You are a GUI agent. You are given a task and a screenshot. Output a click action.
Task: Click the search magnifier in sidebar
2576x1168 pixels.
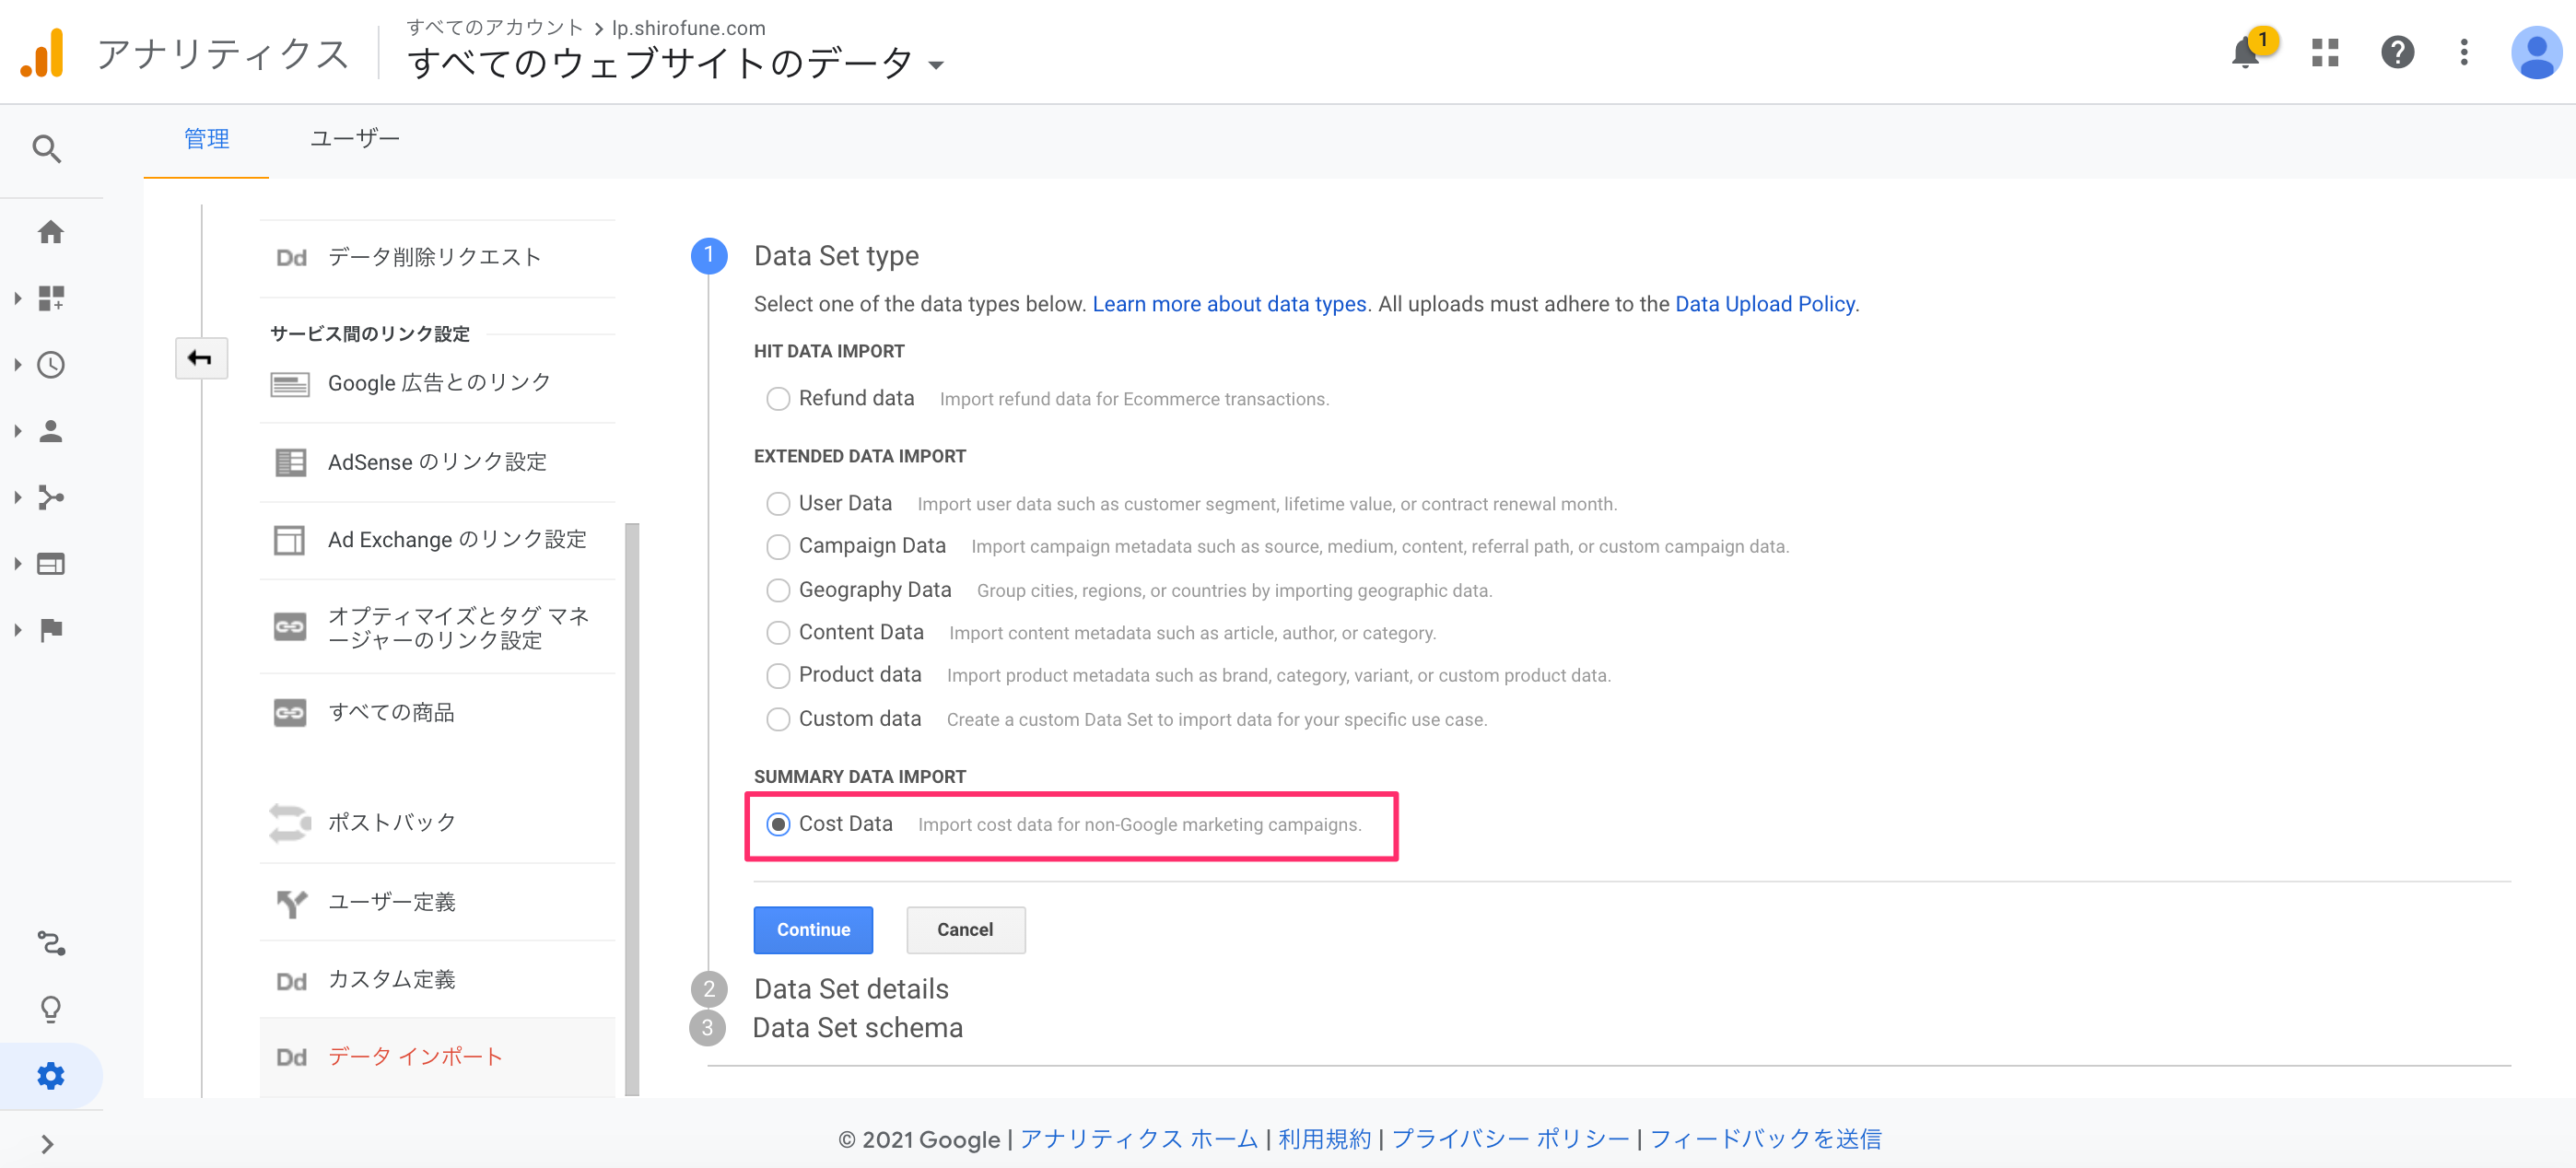[47, 149]
